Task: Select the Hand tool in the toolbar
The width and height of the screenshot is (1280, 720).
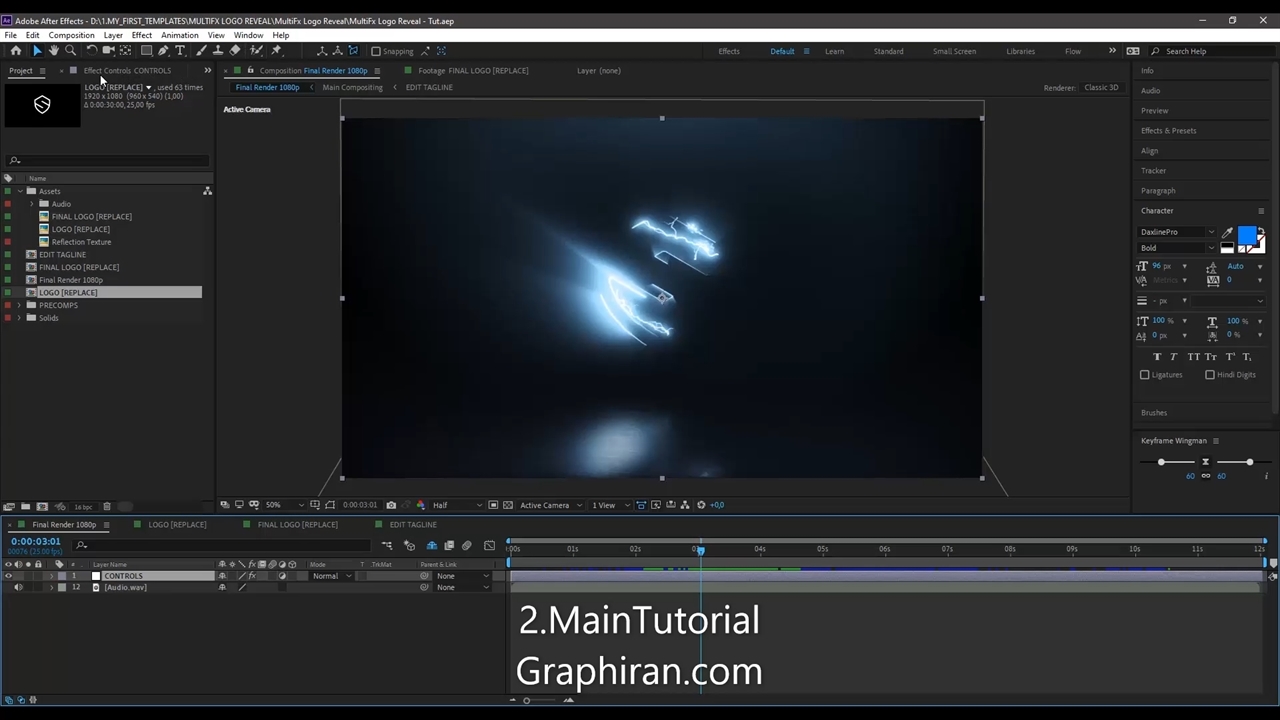Action: click(x=53, y=51)
